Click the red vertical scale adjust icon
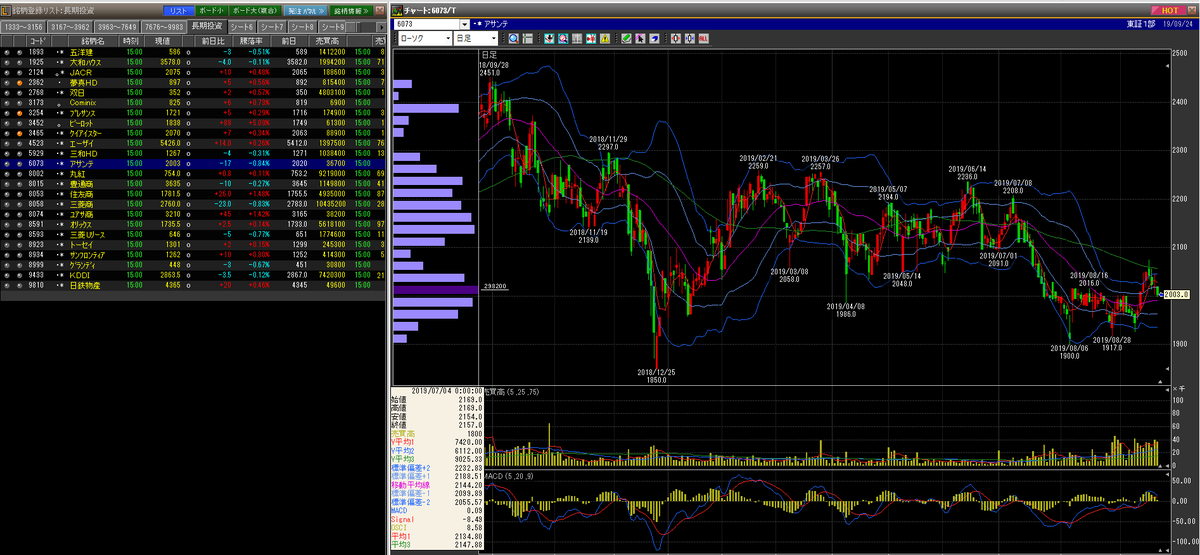Image resolution: width=1200 pixels, height=555 pixels. (675, 38)
